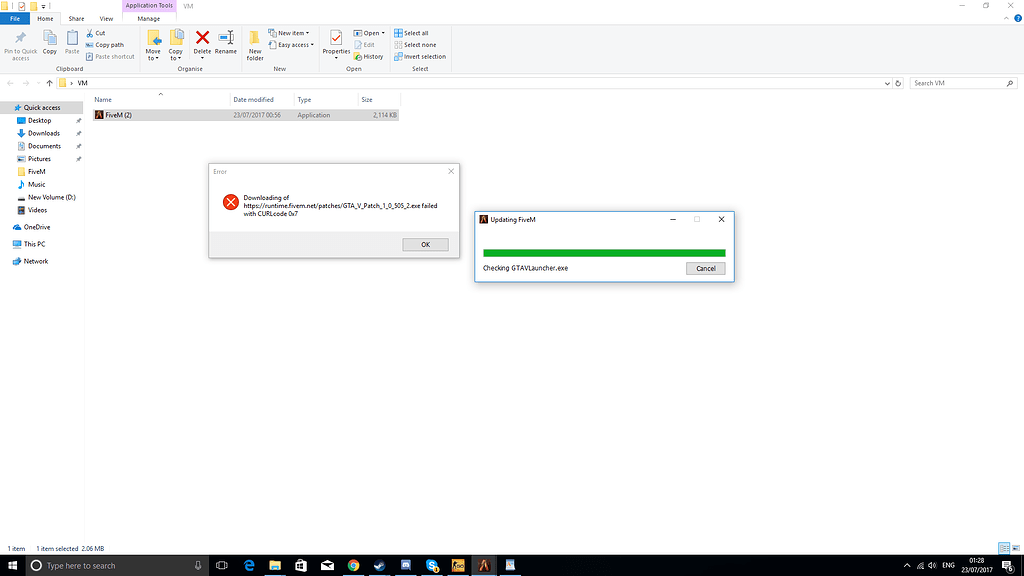This screenshot has height=576, width=1024.
Task: Select the Delete tool in the ribbon
Action: point(202,42)
